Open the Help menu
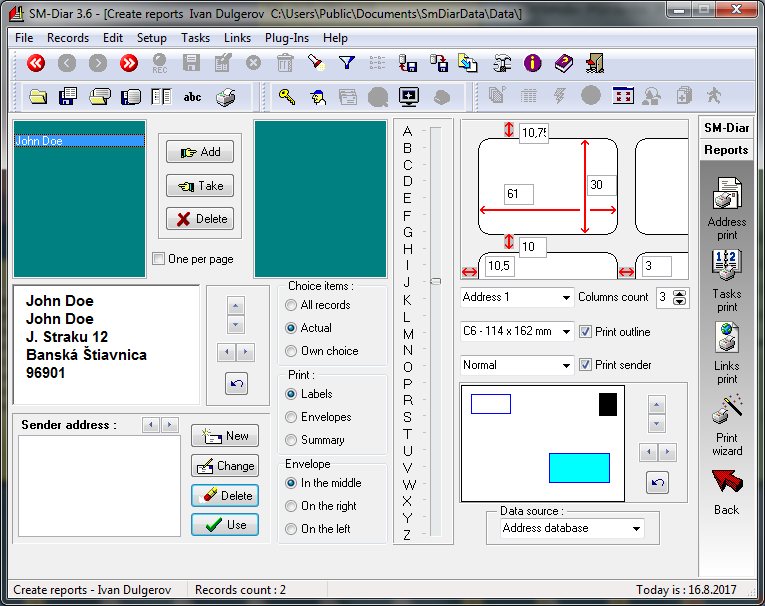This screenshot has width=765, height=606. point(335,38)
